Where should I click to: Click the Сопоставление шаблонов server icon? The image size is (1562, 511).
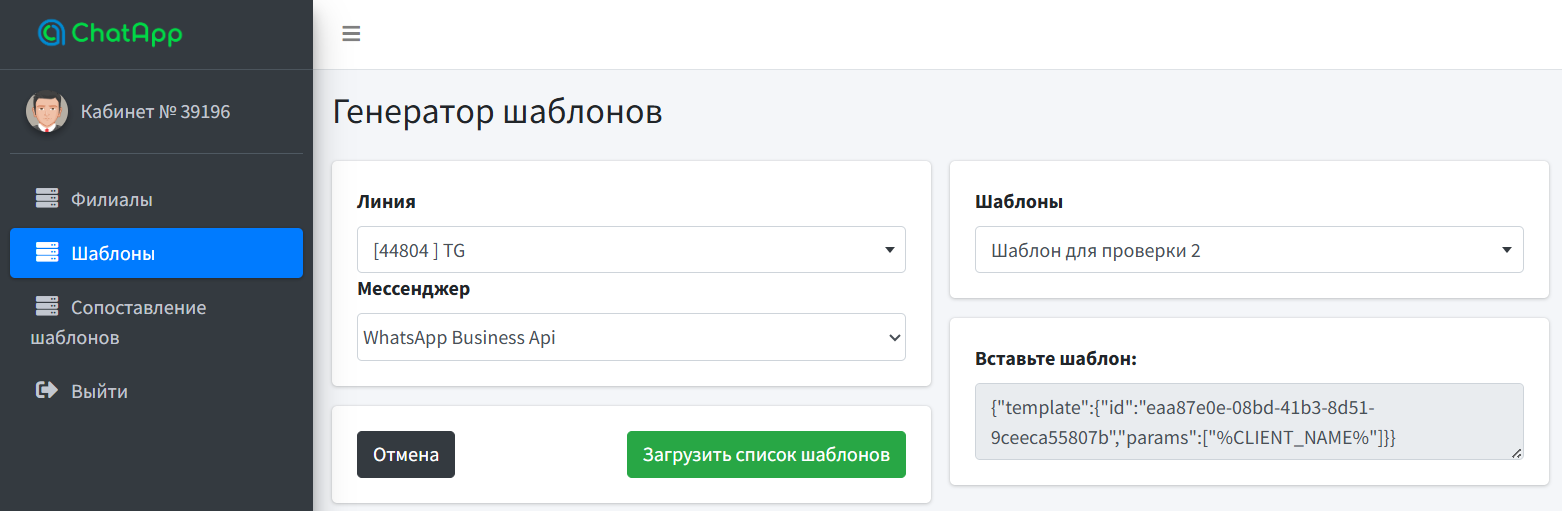47,307
